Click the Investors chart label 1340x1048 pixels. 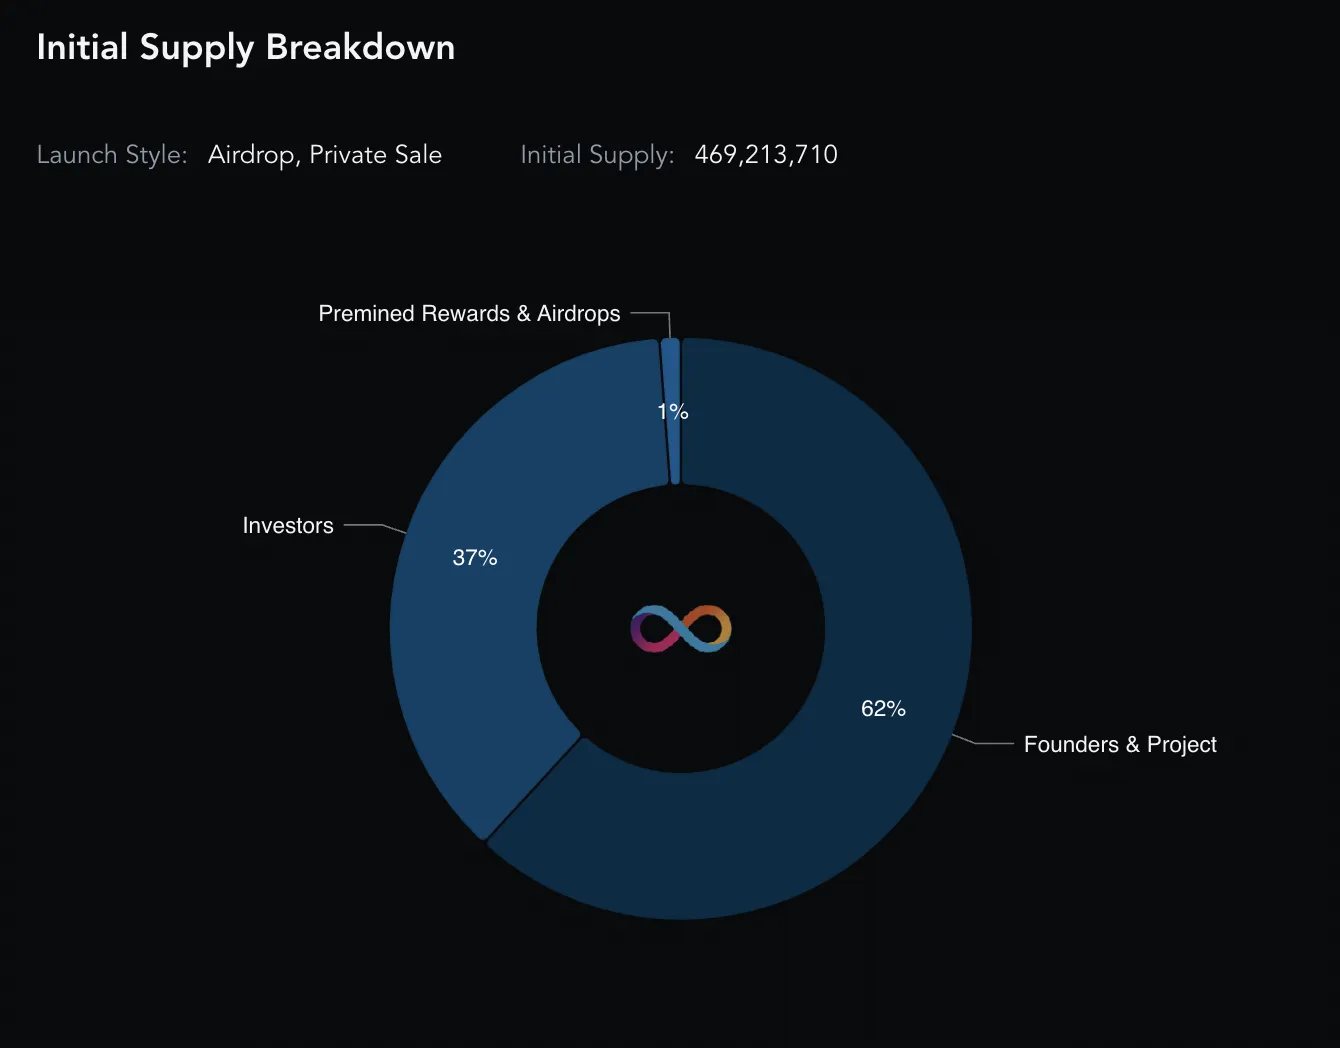coord(288,525)
